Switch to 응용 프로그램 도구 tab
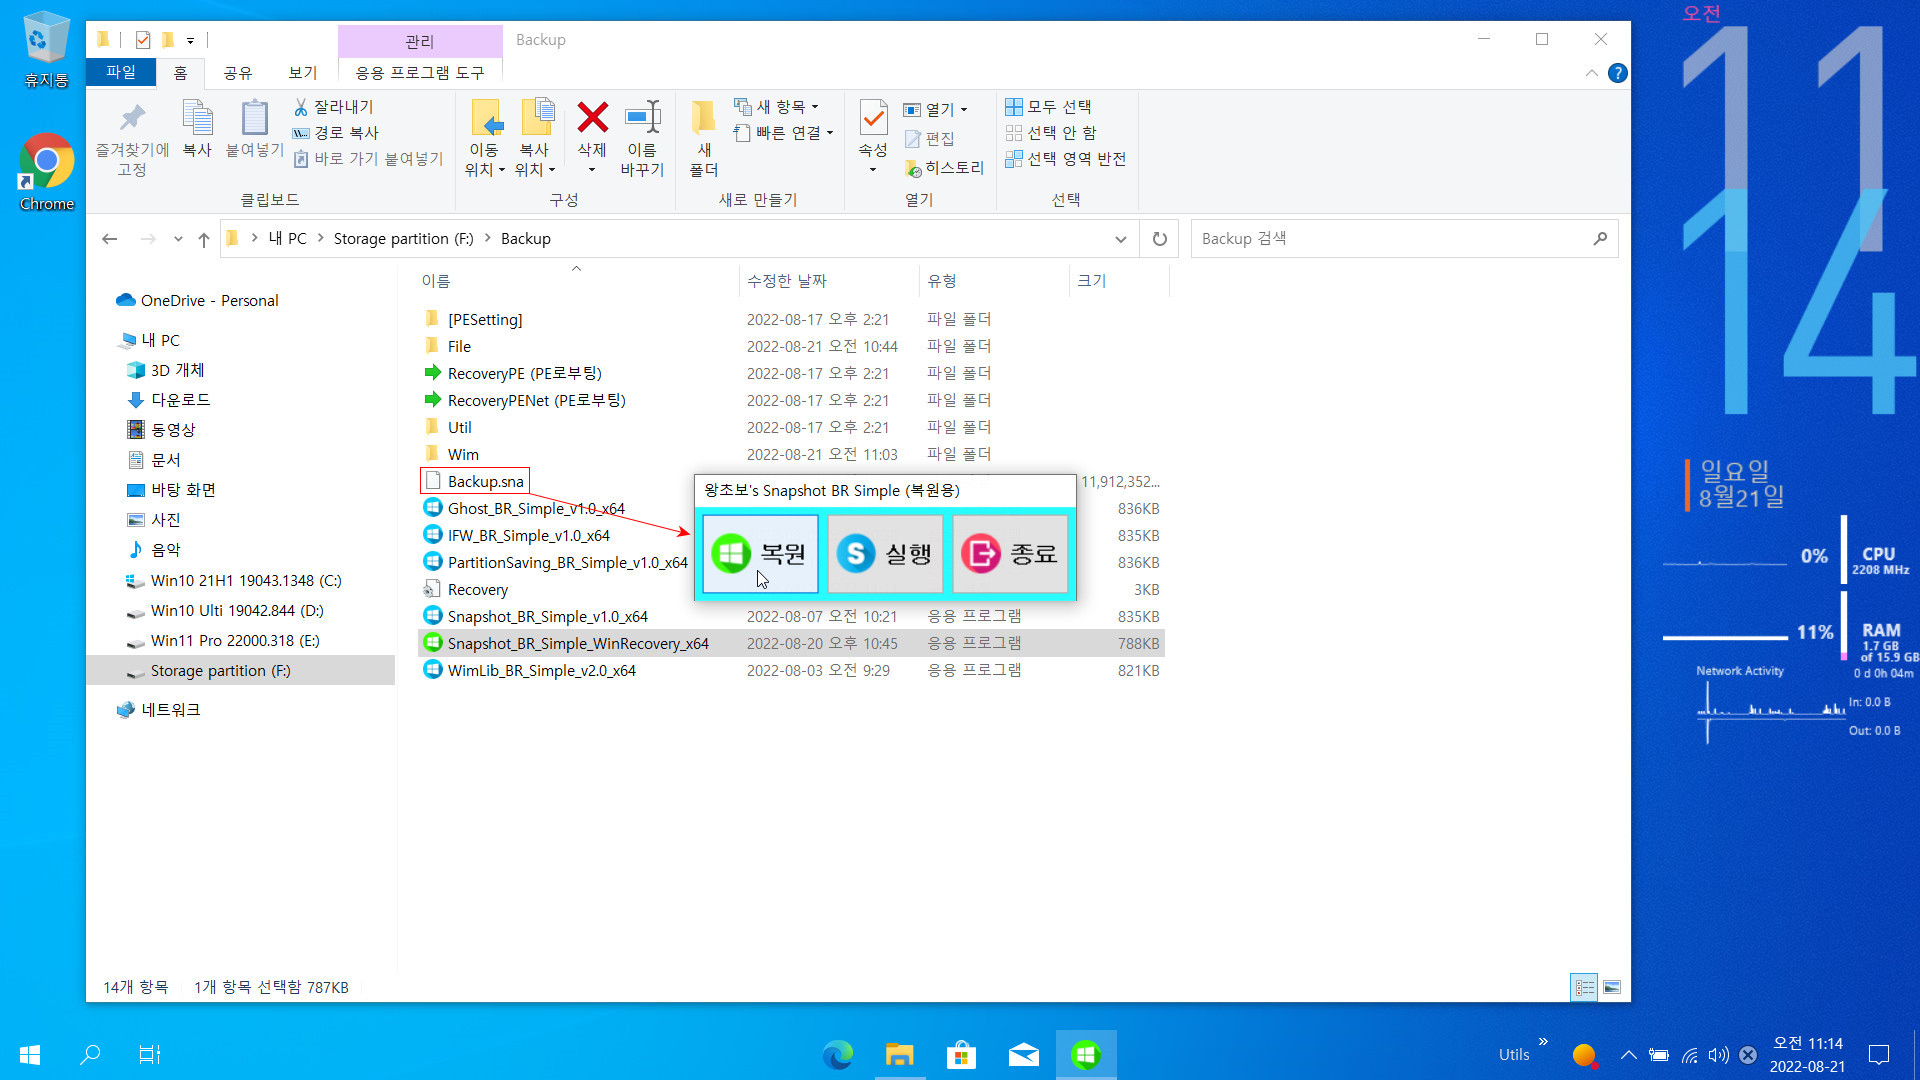1920x1080 pixels. [420, 73]
